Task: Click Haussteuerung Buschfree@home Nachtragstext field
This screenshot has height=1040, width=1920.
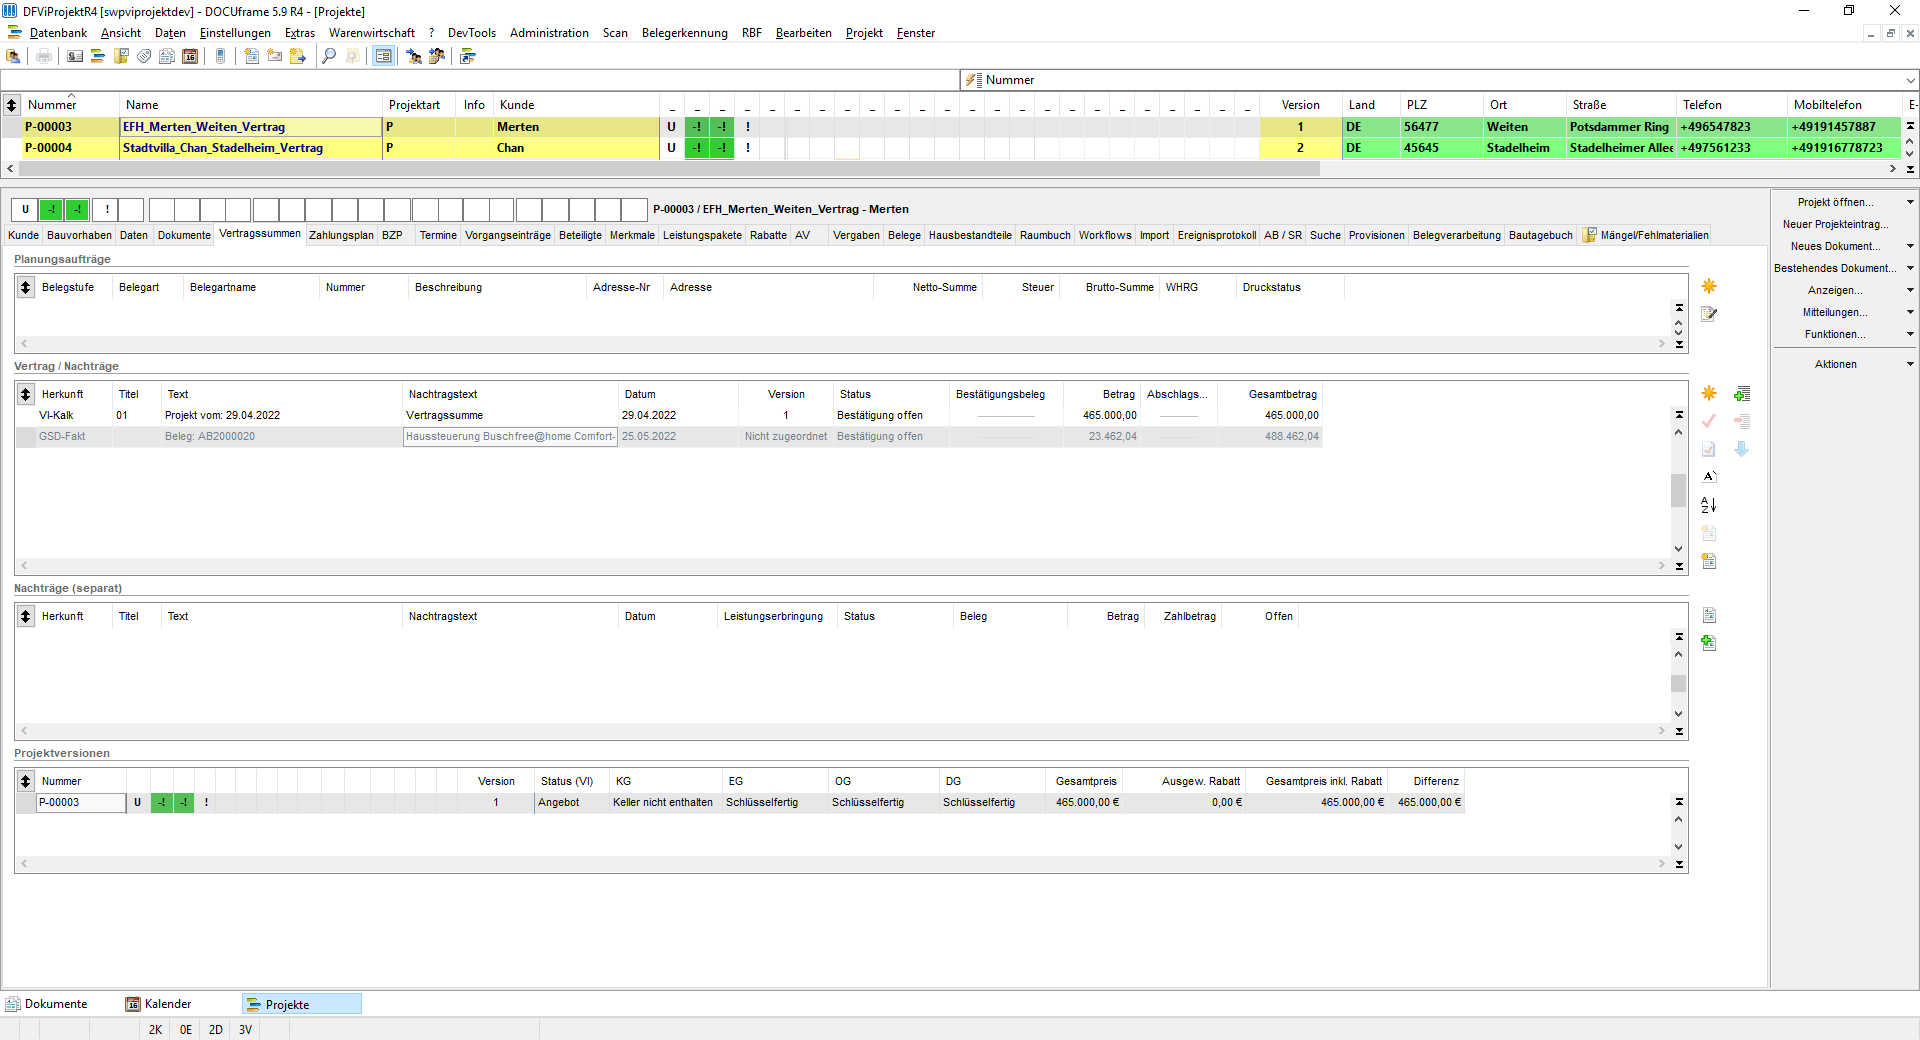Action: 510,437
